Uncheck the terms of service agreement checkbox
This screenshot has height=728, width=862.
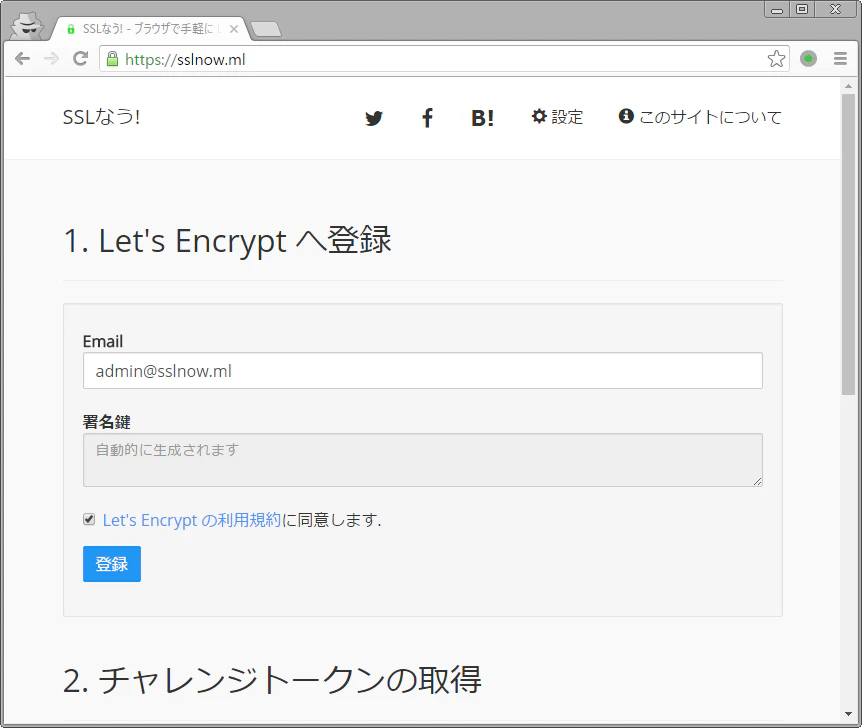[89, 519]
